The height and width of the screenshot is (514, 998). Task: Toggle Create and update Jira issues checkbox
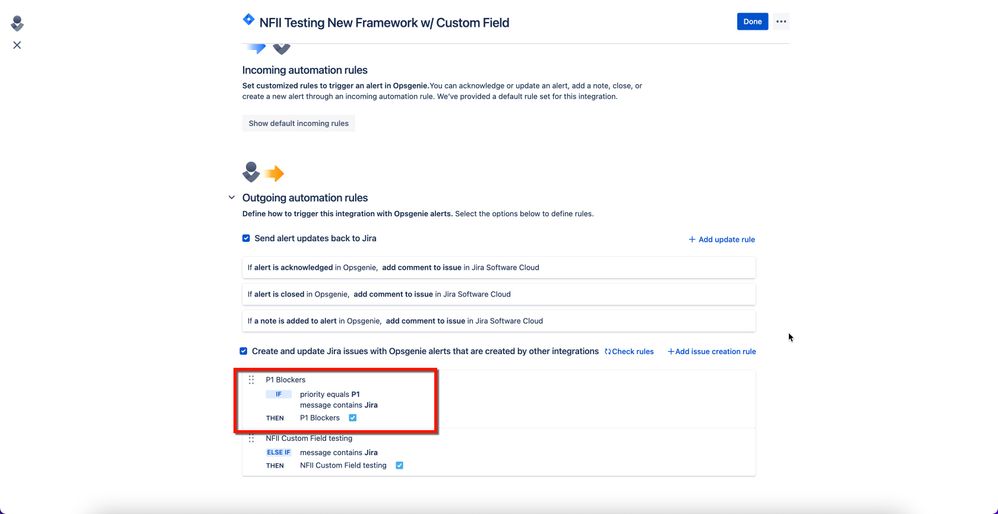click(x=243, y=351)
